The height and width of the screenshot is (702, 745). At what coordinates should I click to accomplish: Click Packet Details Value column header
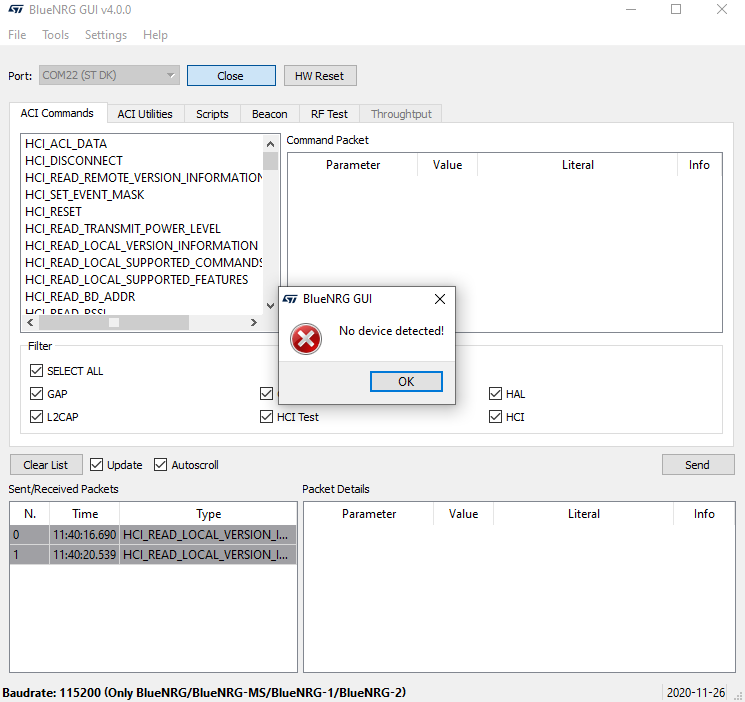coord(463,514)
